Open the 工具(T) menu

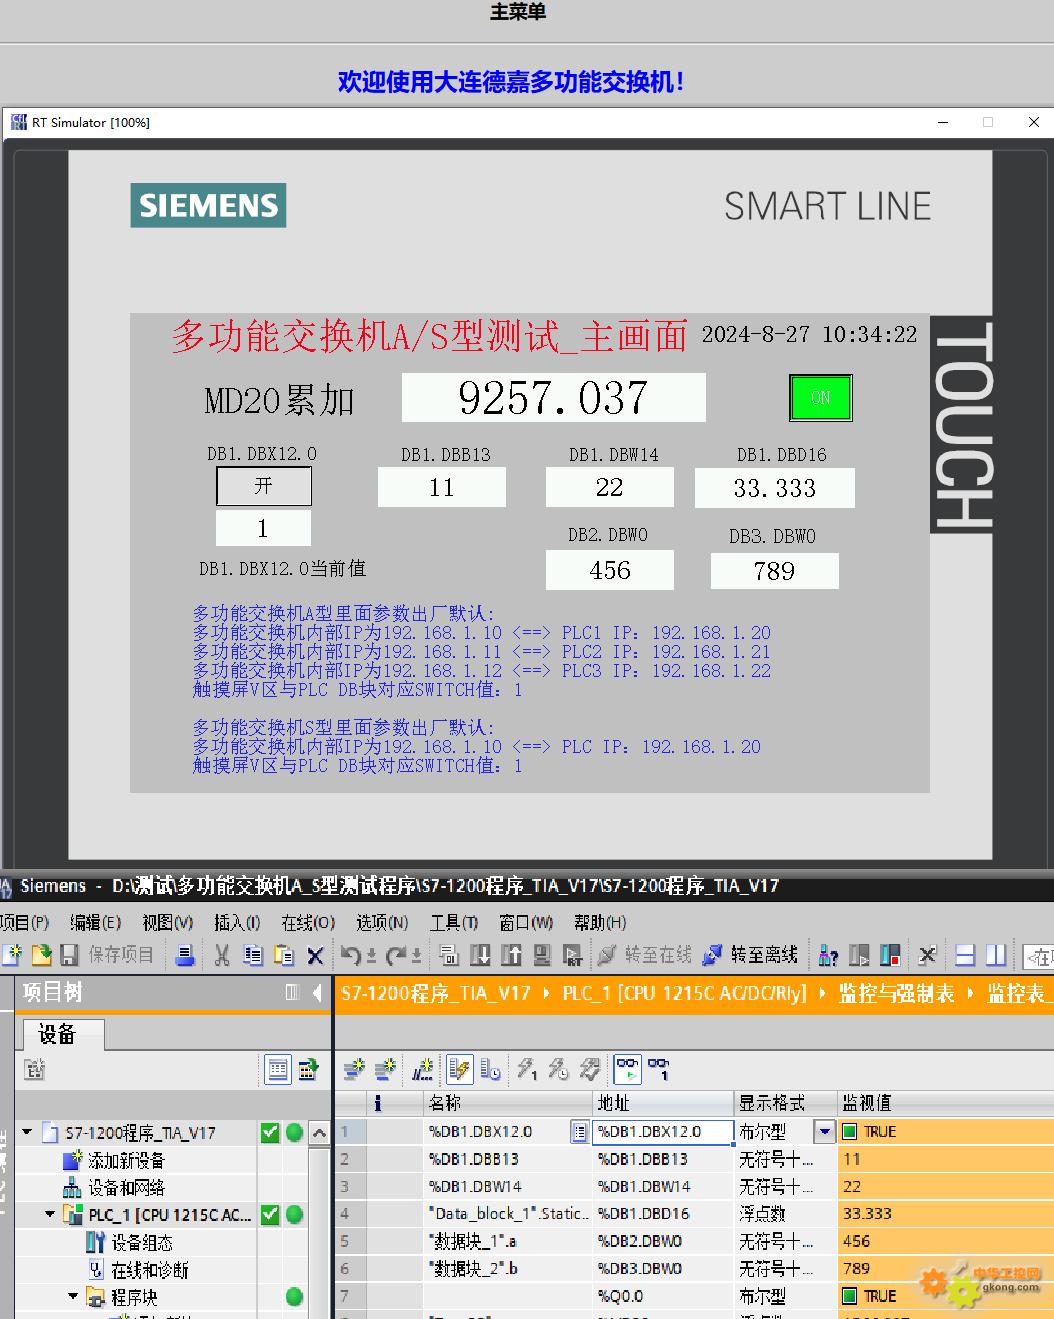(454, 922)
